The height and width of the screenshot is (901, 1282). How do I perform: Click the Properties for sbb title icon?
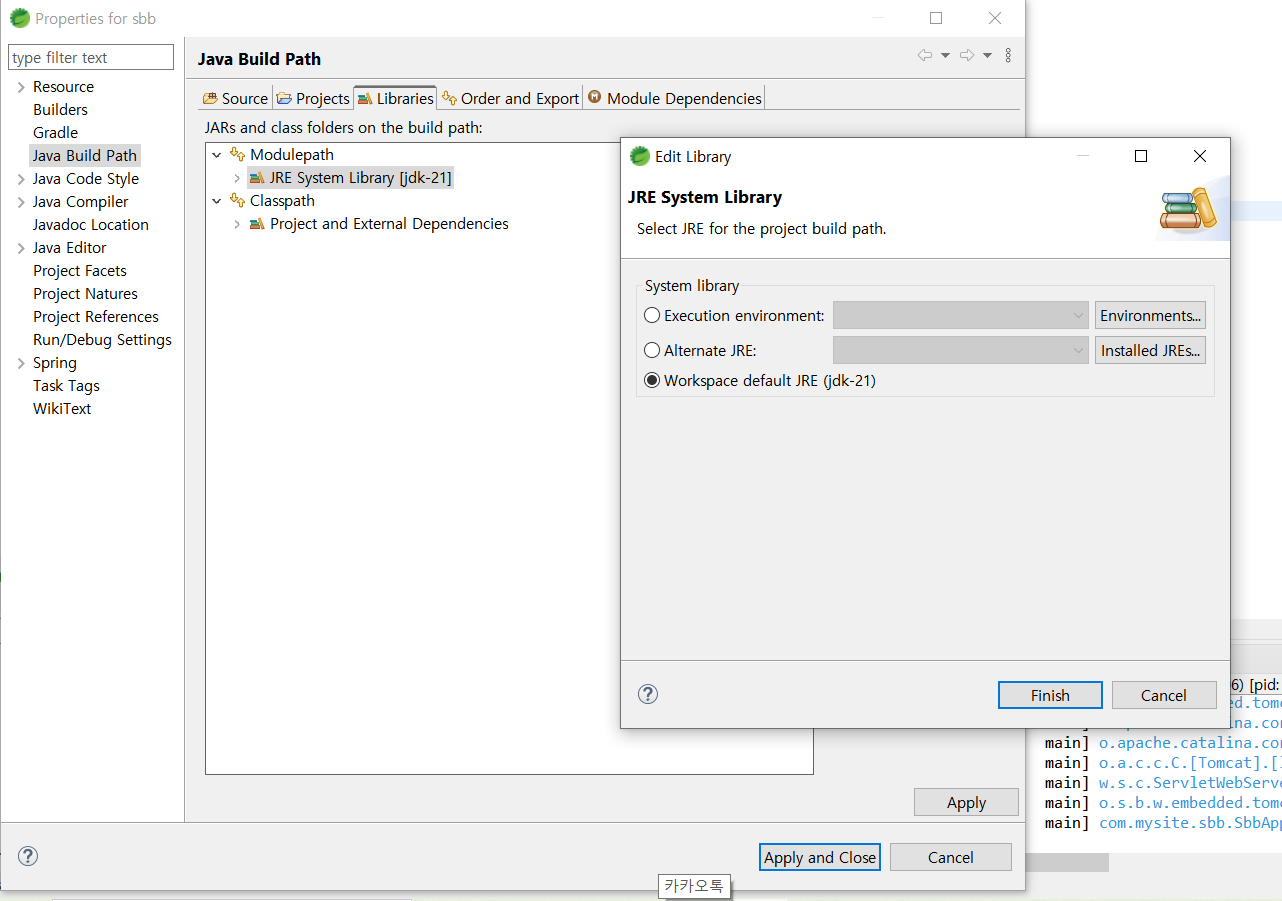pyautogui.click(x=20, y=18)
